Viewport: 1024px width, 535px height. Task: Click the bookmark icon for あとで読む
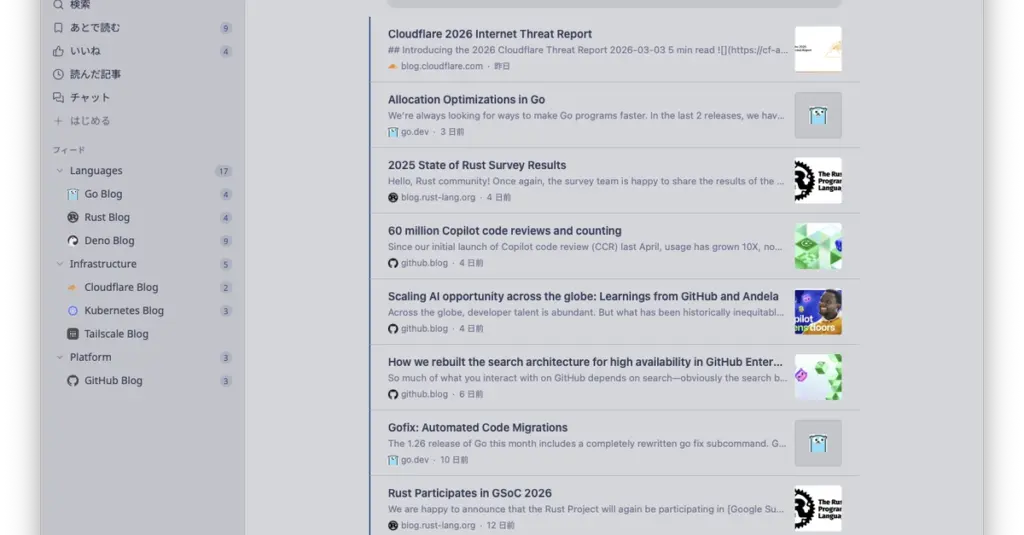58,28
